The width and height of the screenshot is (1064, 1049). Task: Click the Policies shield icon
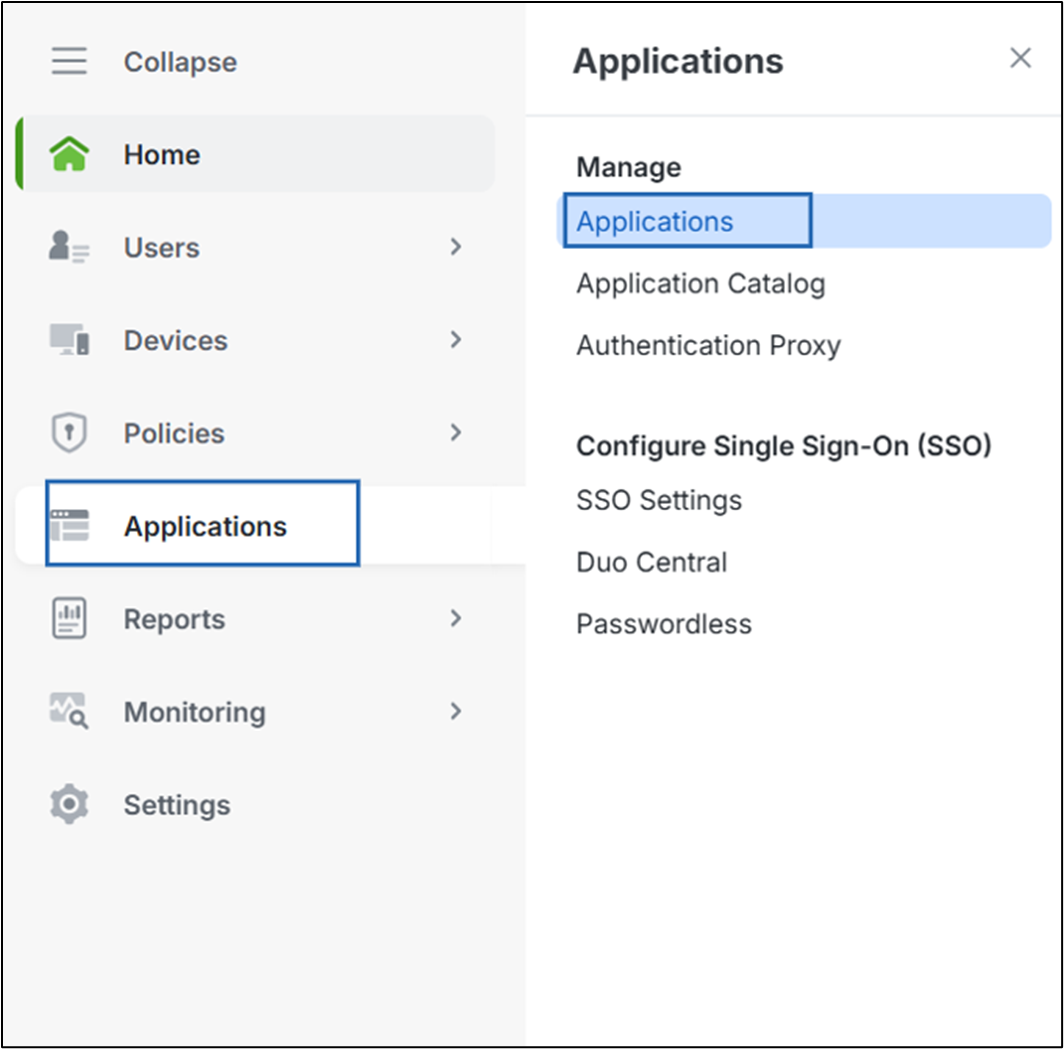tap(69, 432)
